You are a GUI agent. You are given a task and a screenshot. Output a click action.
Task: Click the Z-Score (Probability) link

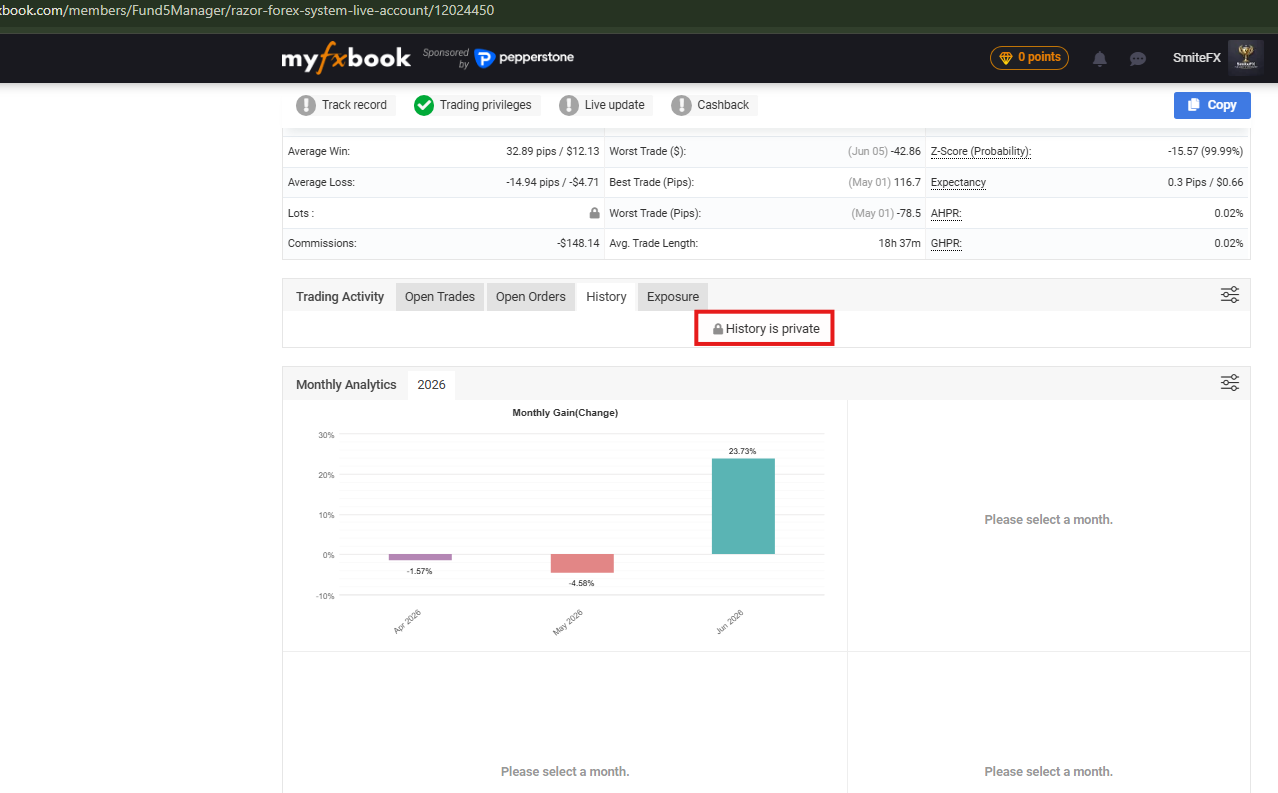click(981, 152)
